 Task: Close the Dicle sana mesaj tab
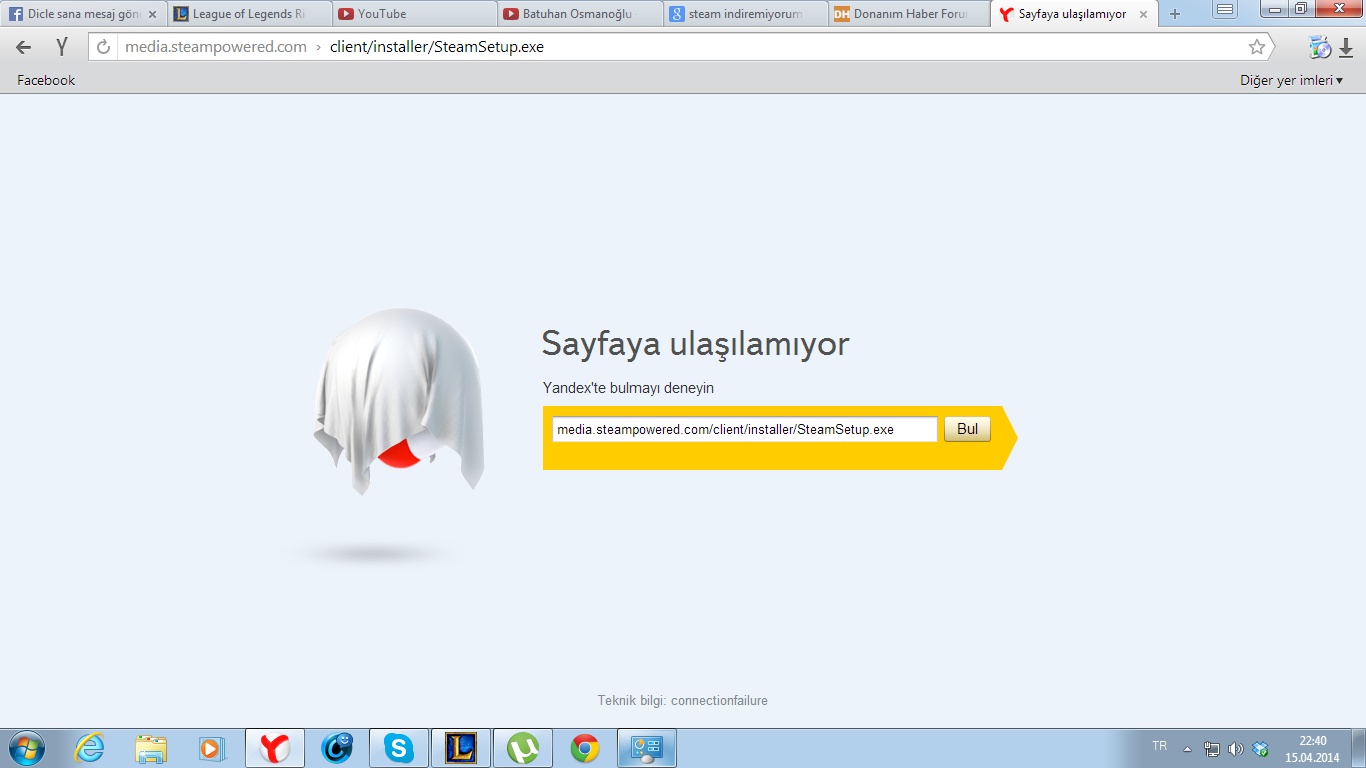(152, 14)
